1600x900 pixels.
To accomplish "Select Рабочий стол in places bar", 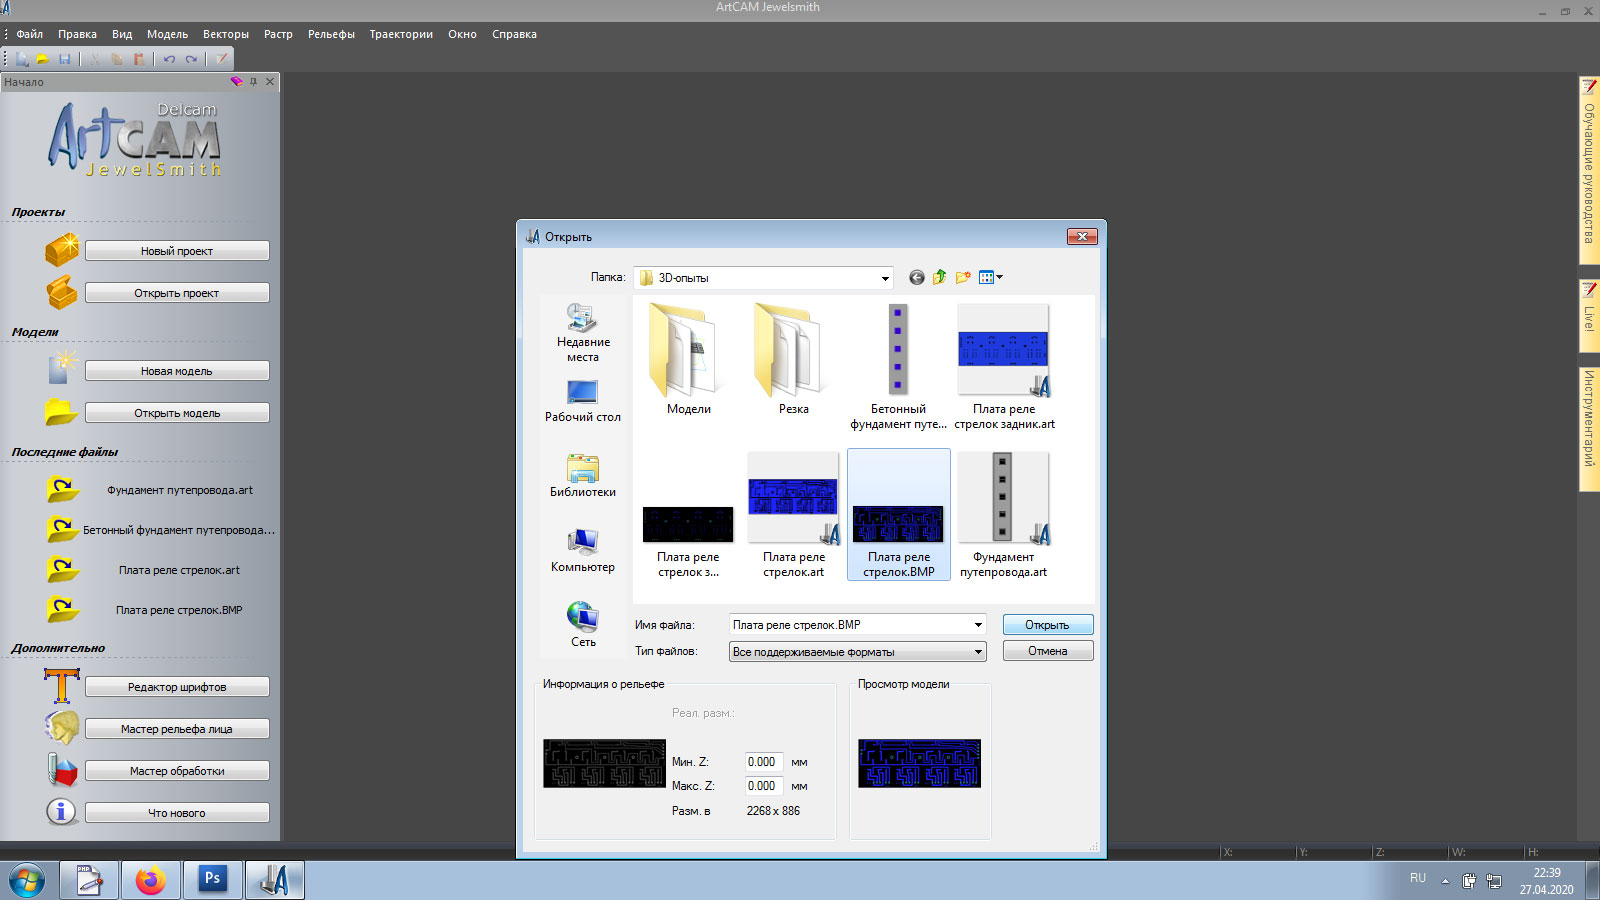I will coord(583,401).
